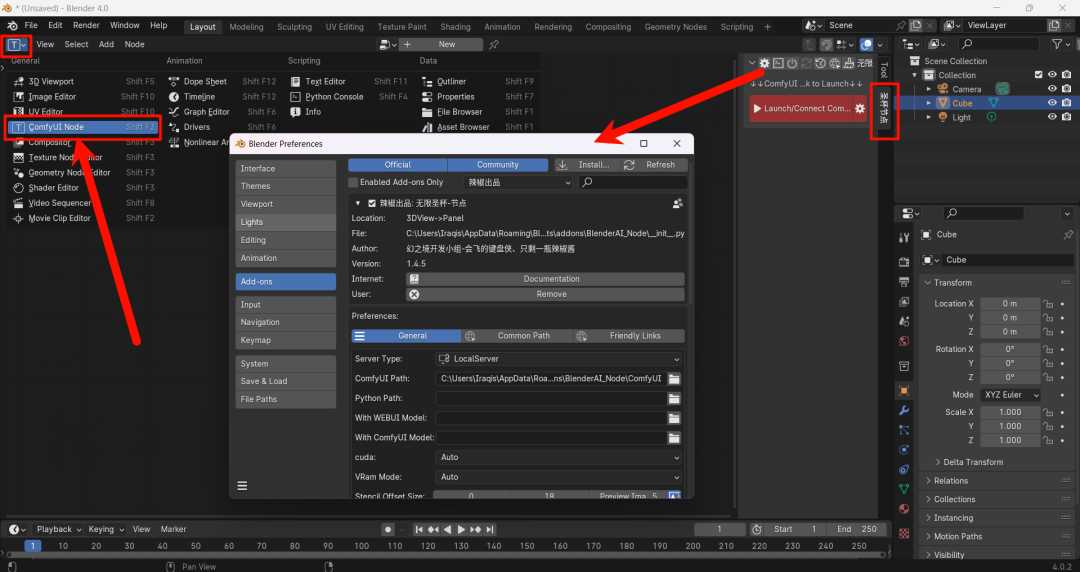Jump to the timeline end frame

(x=490, y=529)
